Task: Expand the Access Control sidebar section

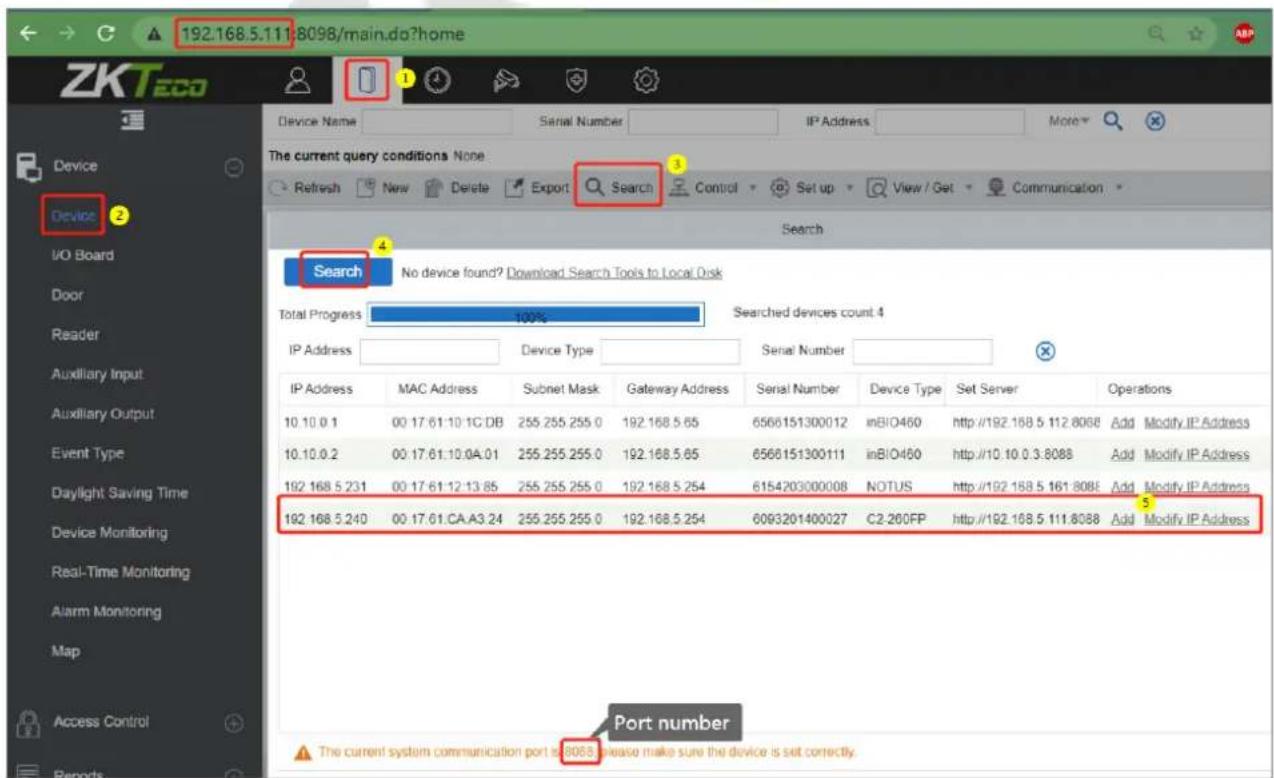Action: tap(232, 722)
